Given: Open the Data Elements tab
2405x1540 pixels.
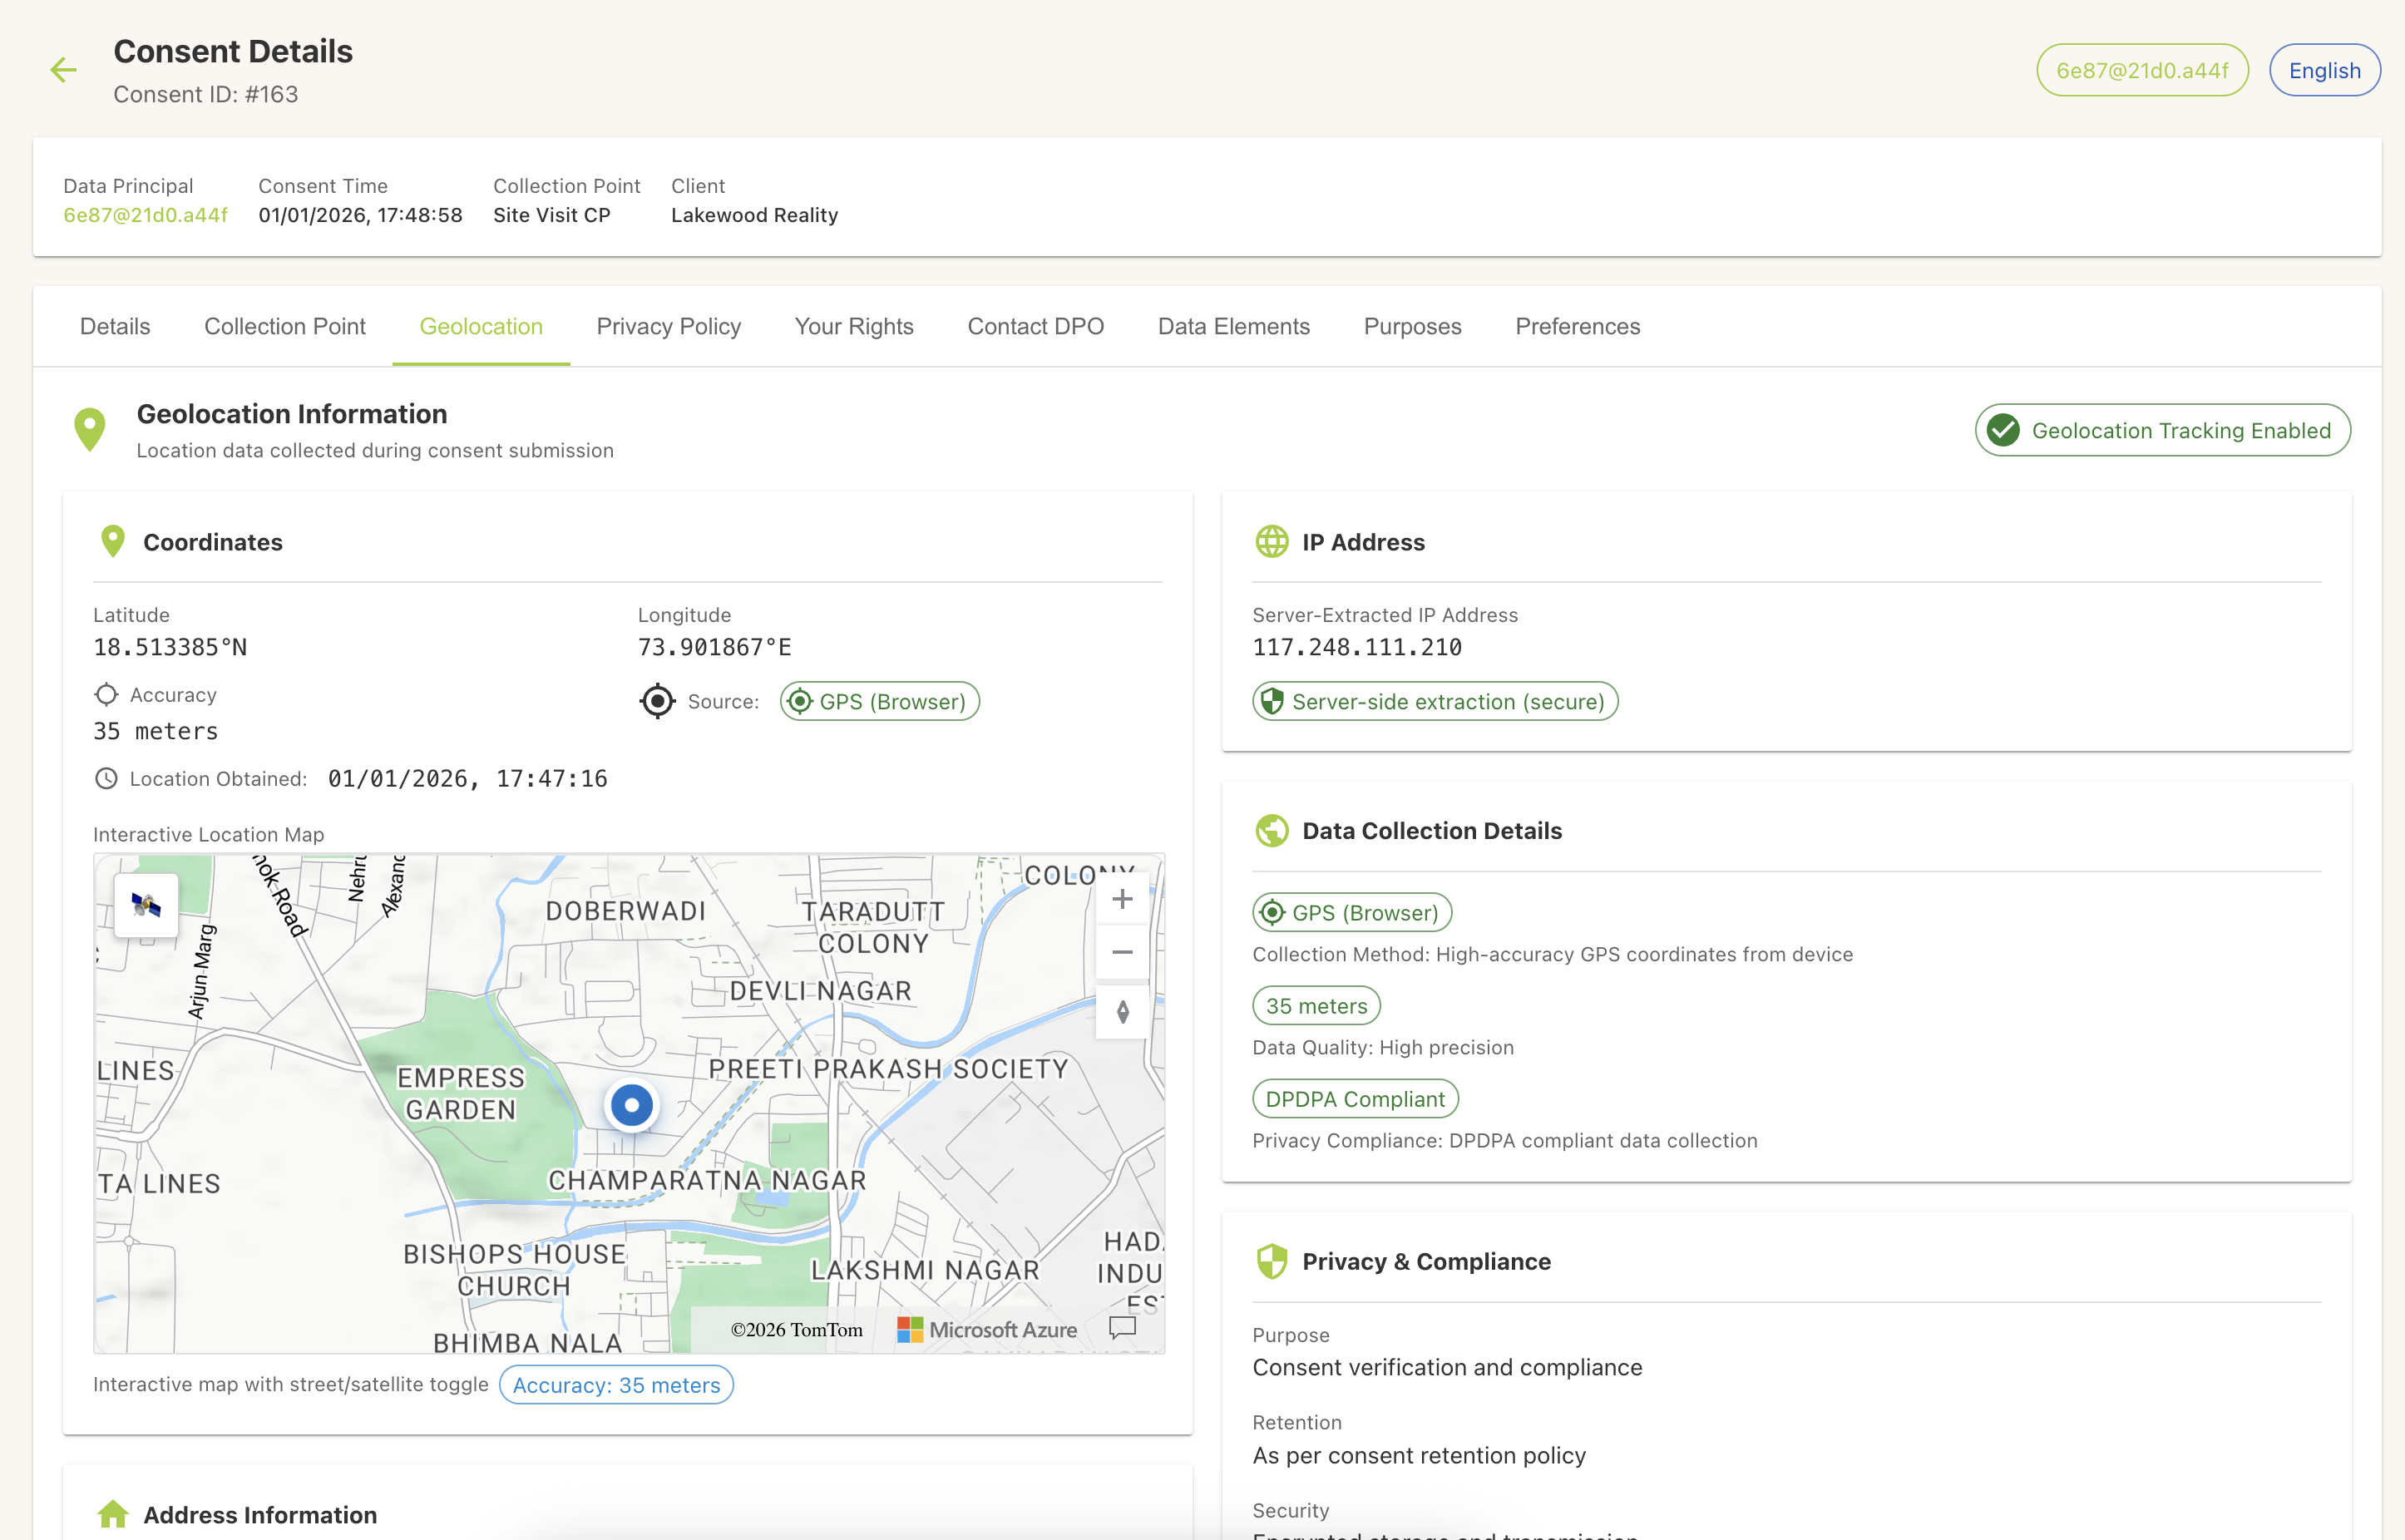Looking at the screenshot, I should point(1233,326).
